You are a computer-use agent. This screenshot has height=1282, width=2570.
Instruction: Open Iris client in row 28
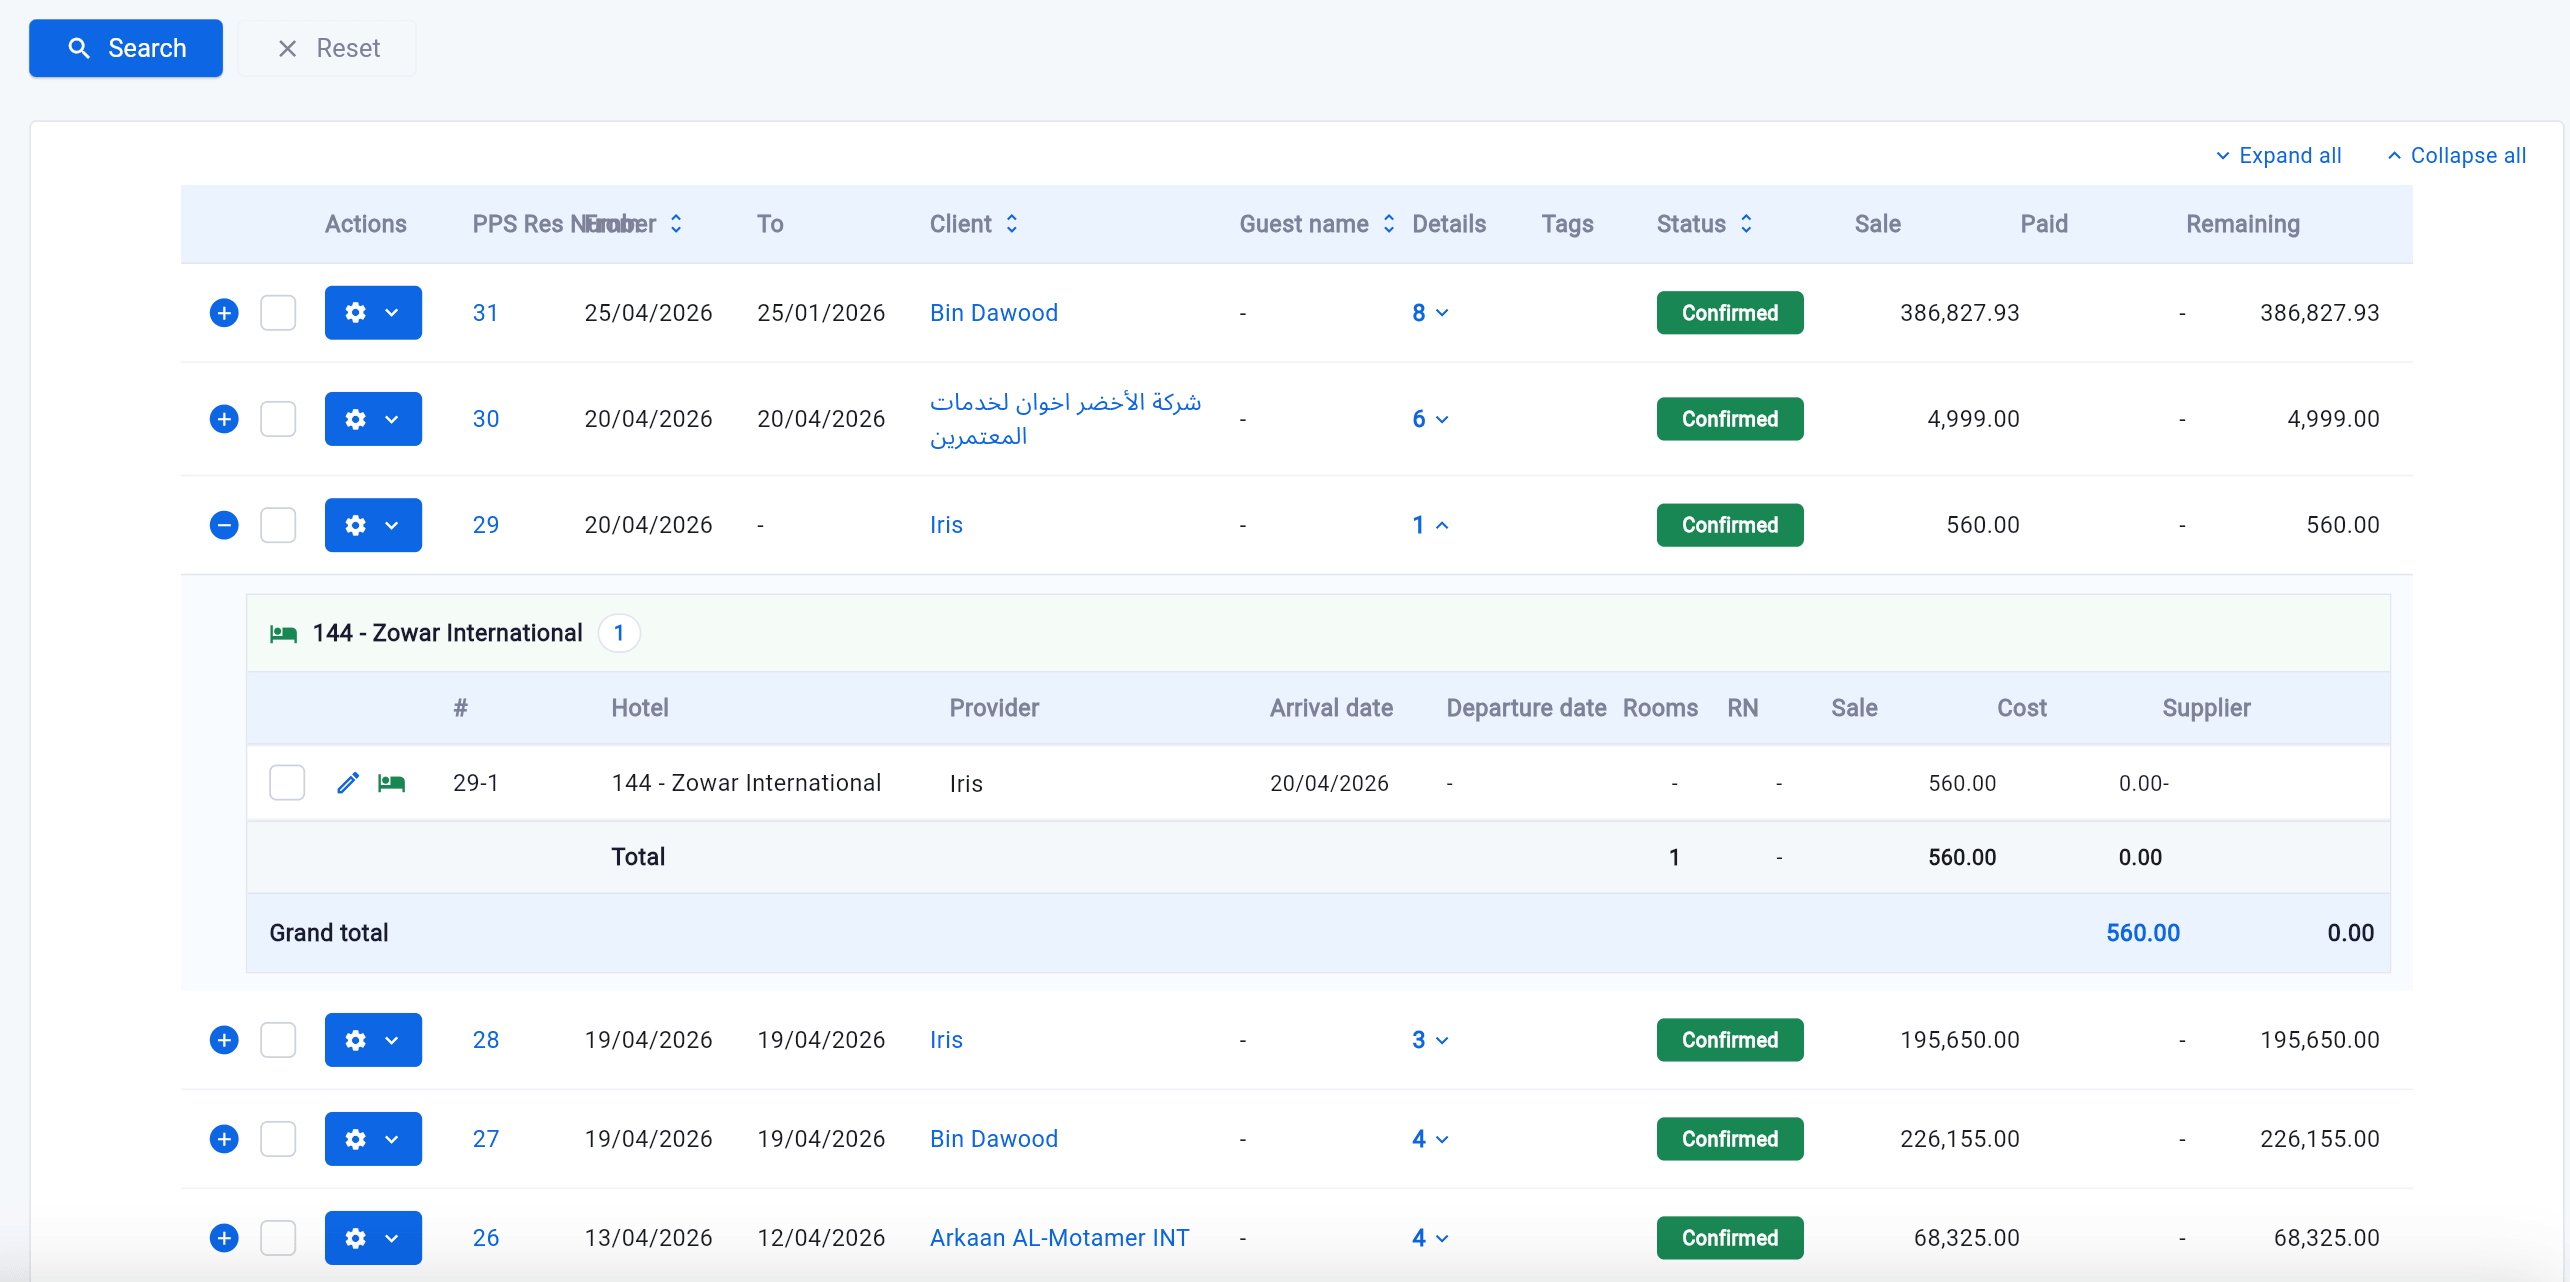tap(946, 1040)
